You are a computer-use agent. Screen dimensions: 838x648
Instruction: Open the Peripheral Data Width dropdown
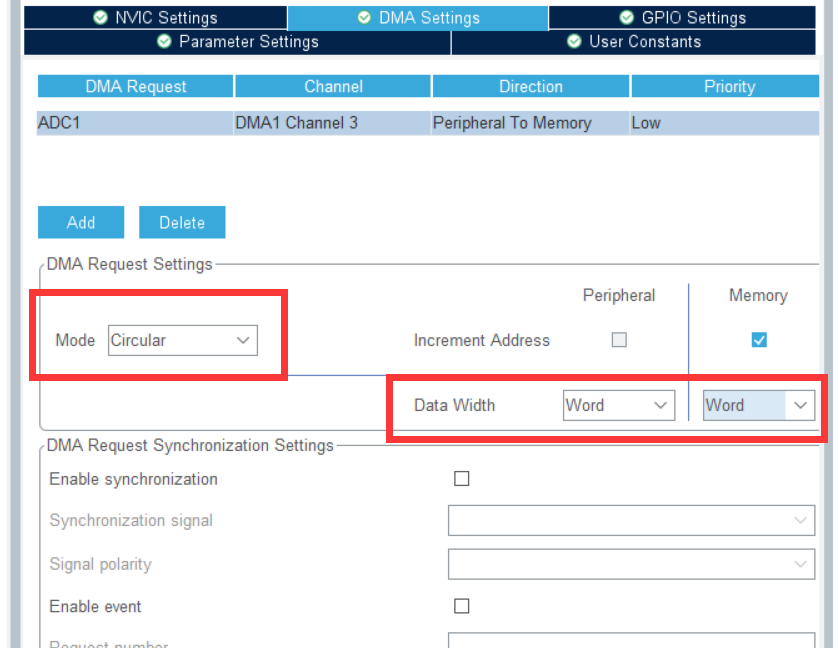click(x=617, y=405)
